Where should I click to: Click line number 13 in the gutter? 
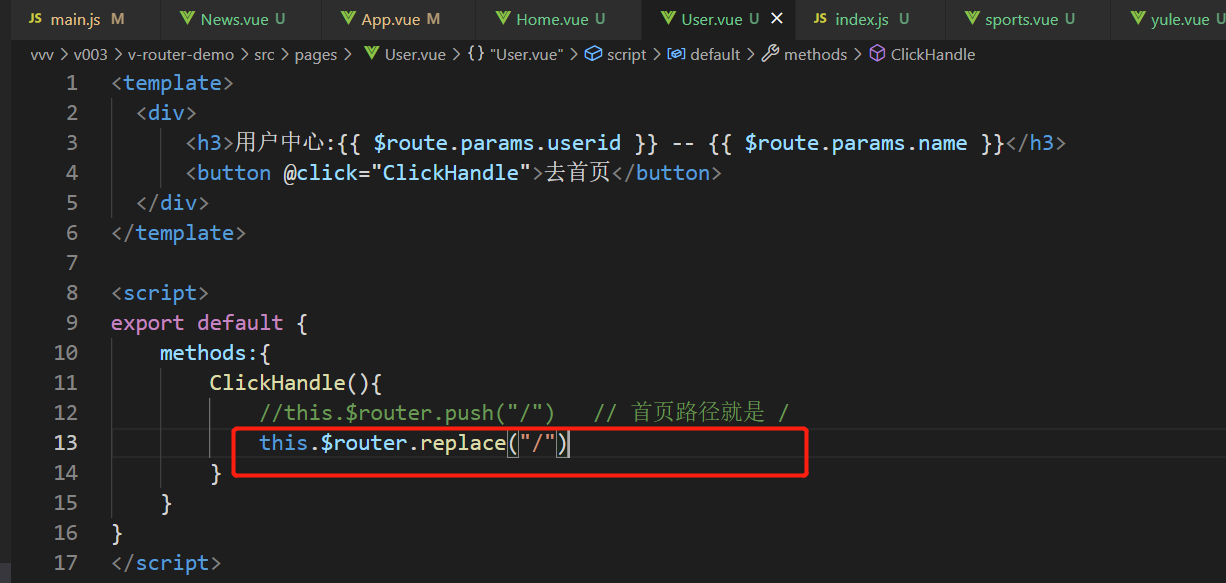[65, 443]
